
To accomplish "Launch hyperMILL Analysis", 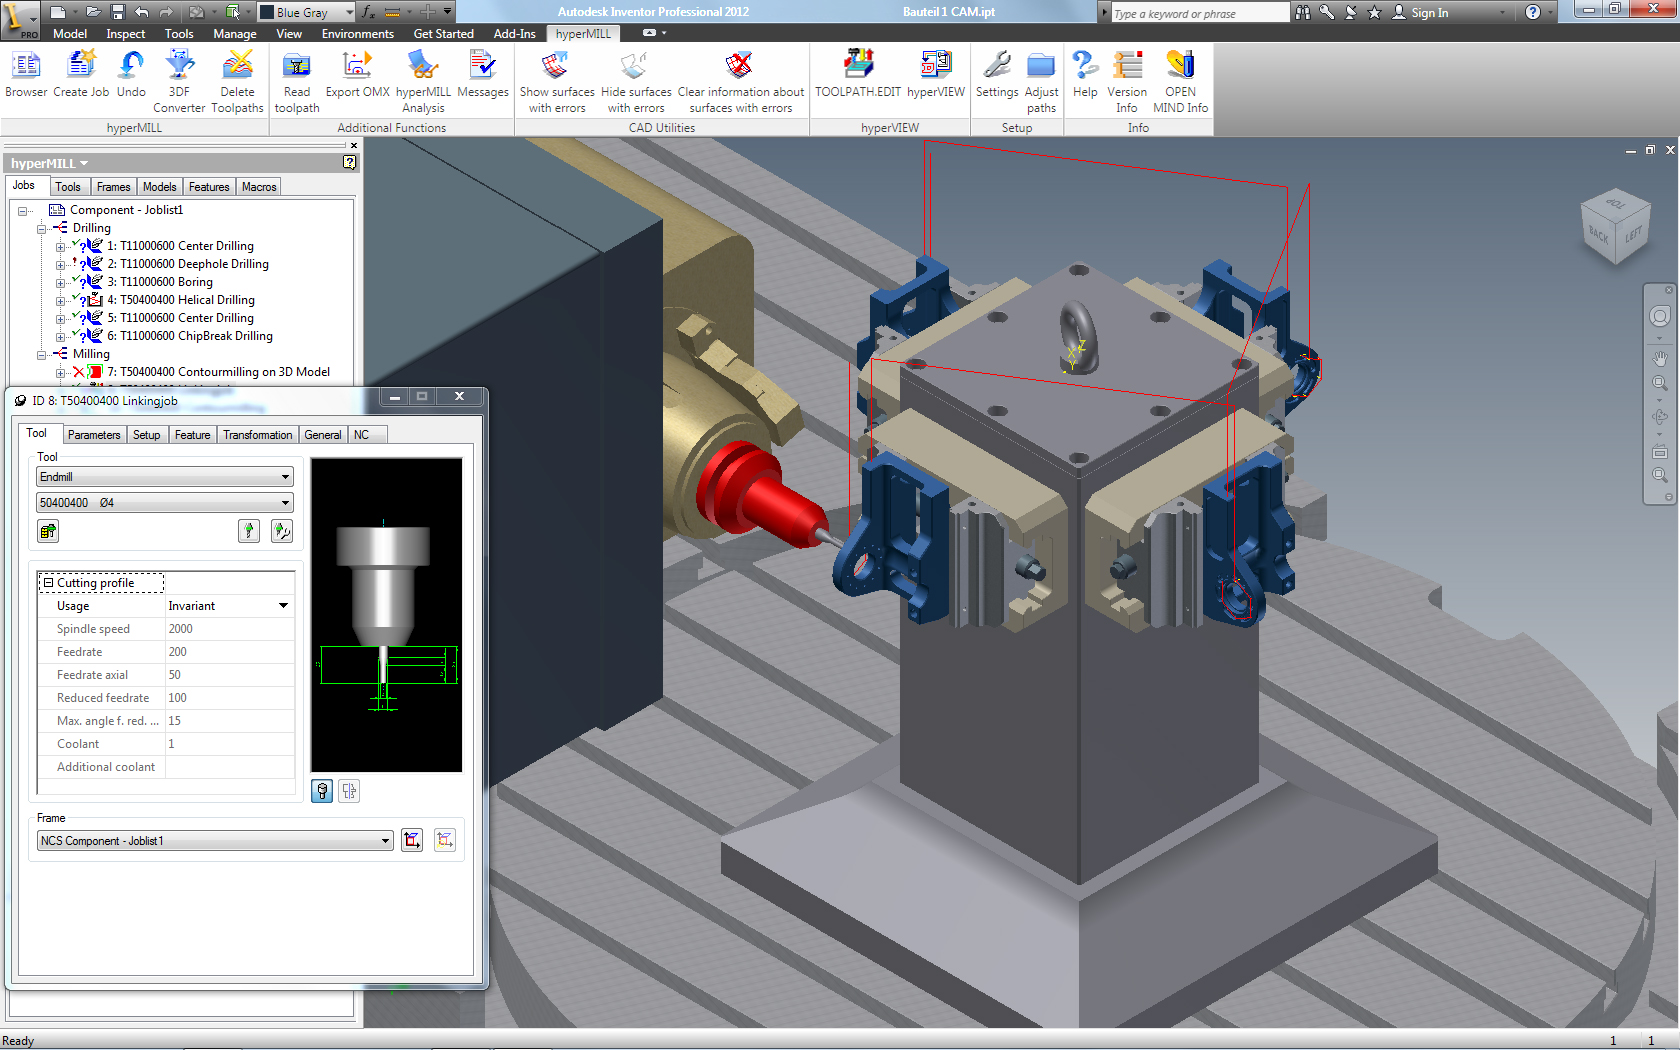I will point(423,80).
